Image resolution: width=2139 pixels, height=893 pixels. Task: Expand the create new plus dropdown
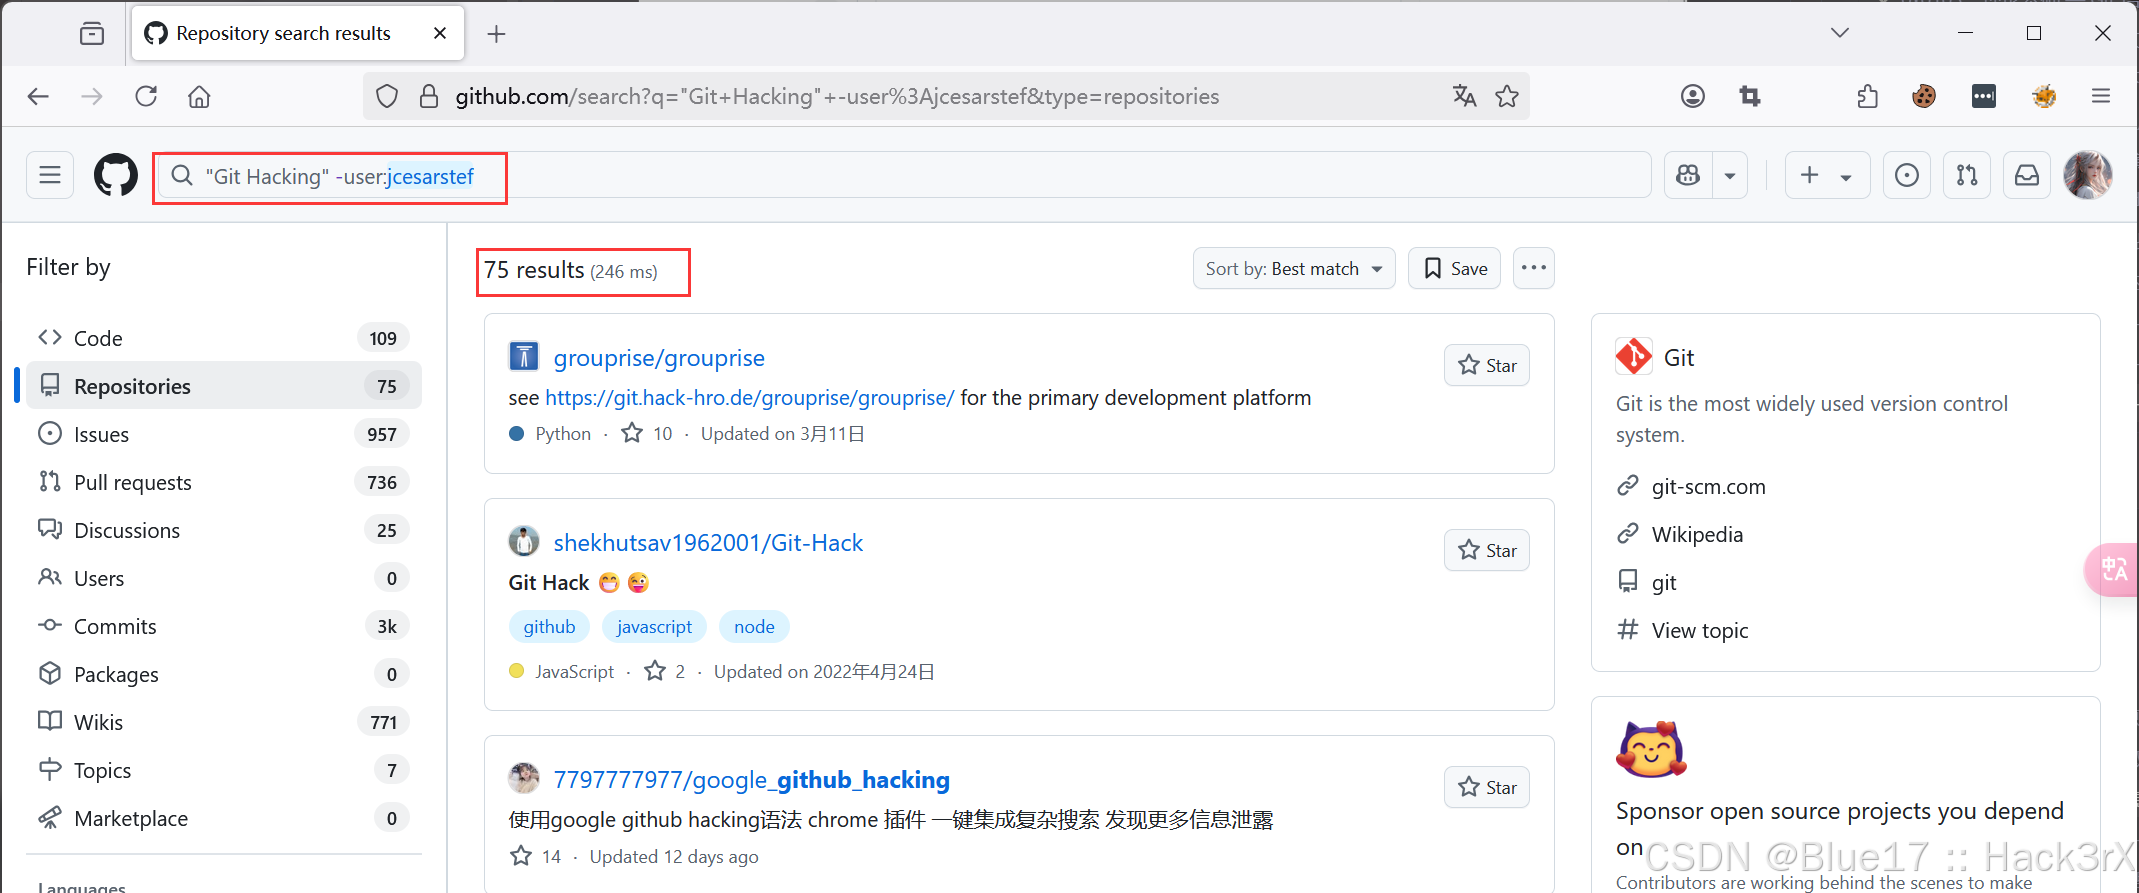click(1827, 175)
